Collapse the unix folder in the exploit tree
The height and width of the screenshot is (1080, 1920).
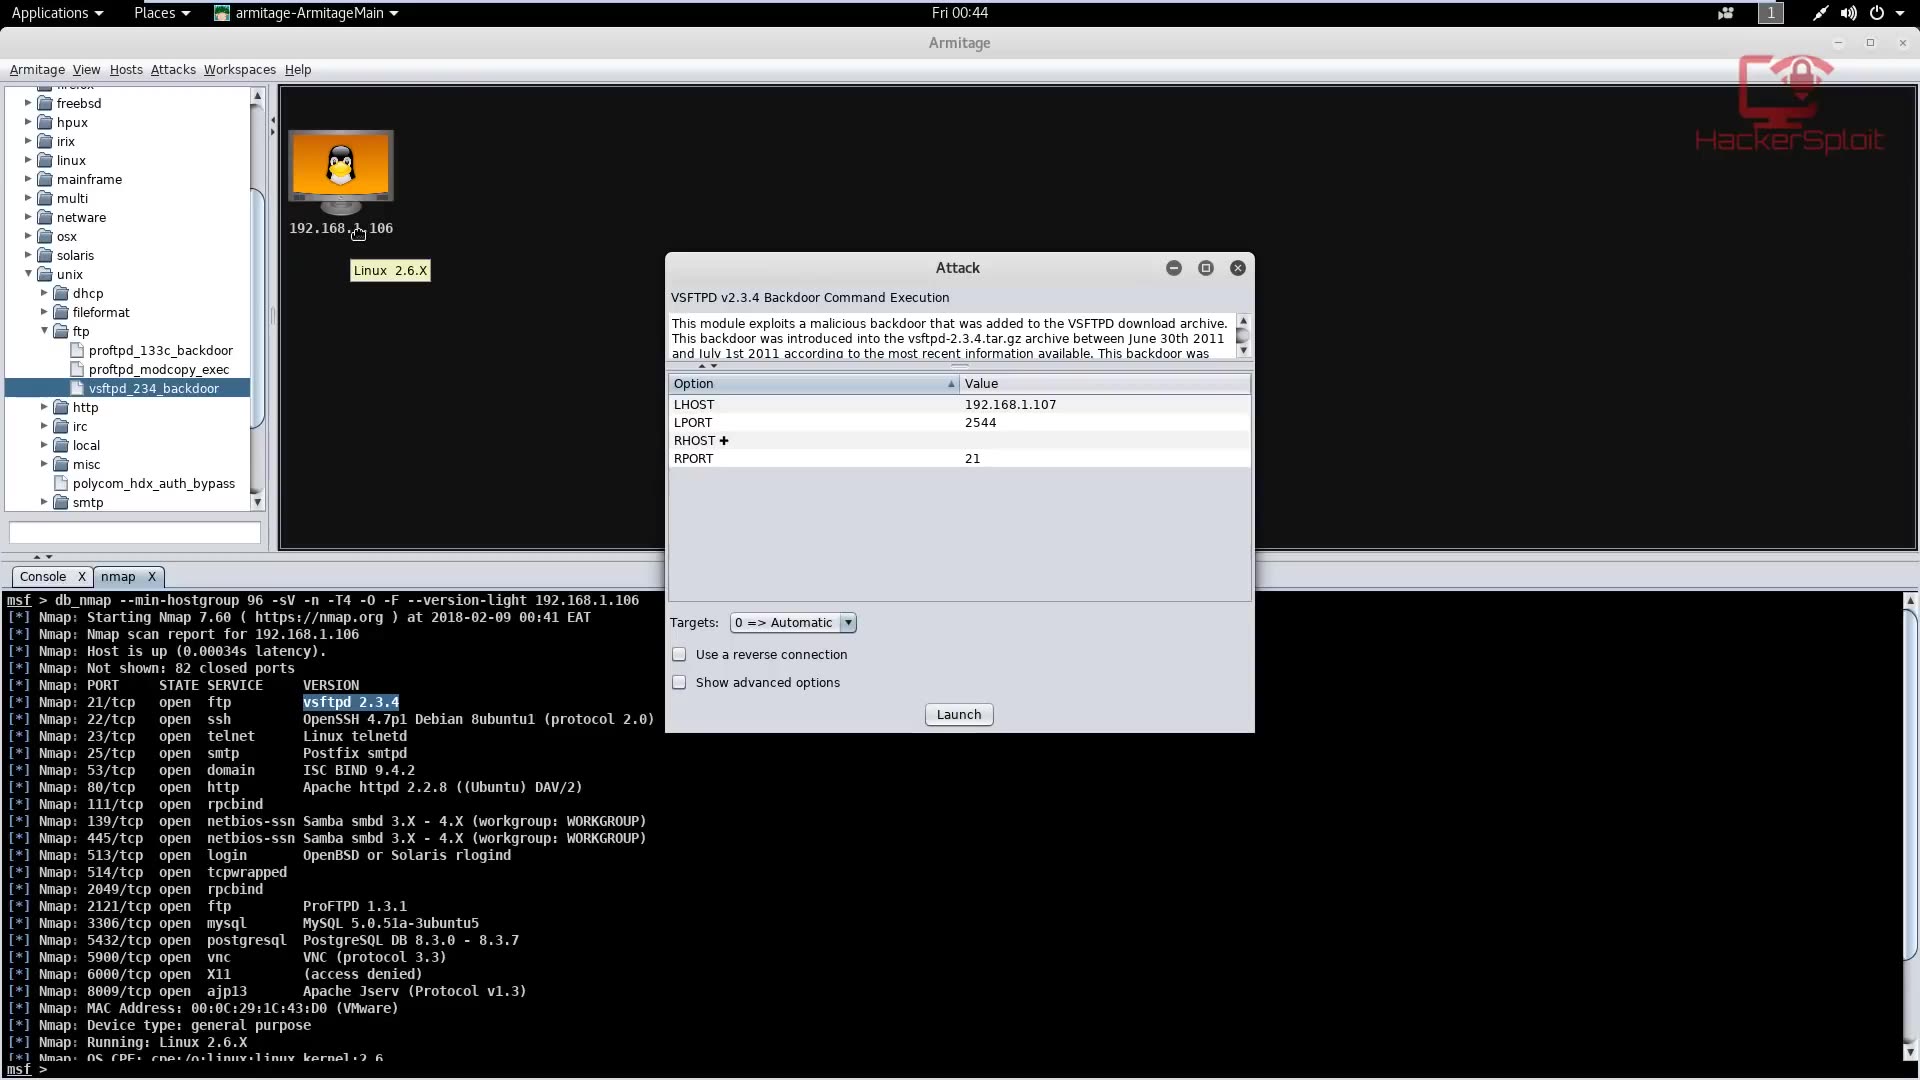pyautogui.click(x=28, y=274)
